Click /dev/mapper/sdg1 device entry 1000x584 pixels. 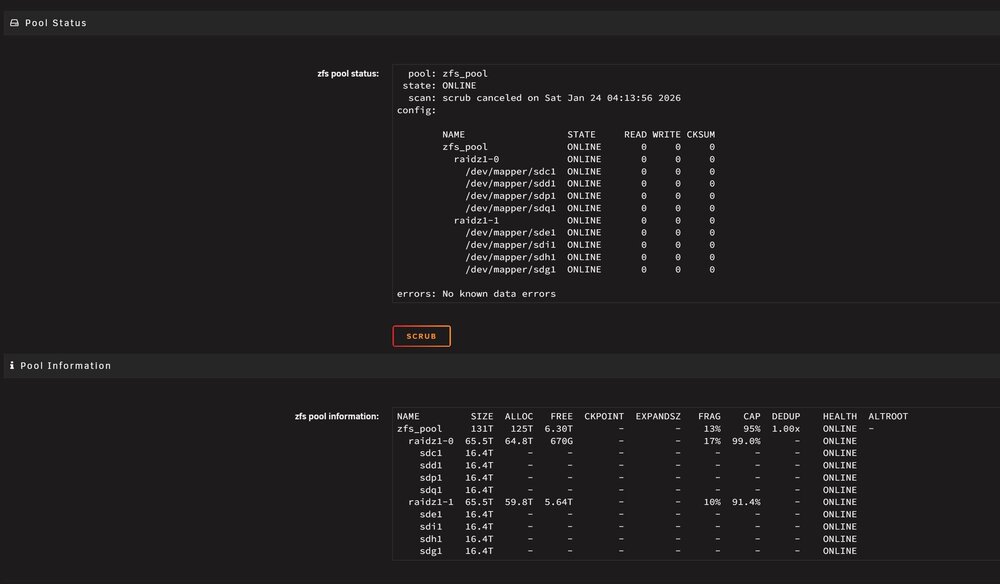click(x=510, y=270)
